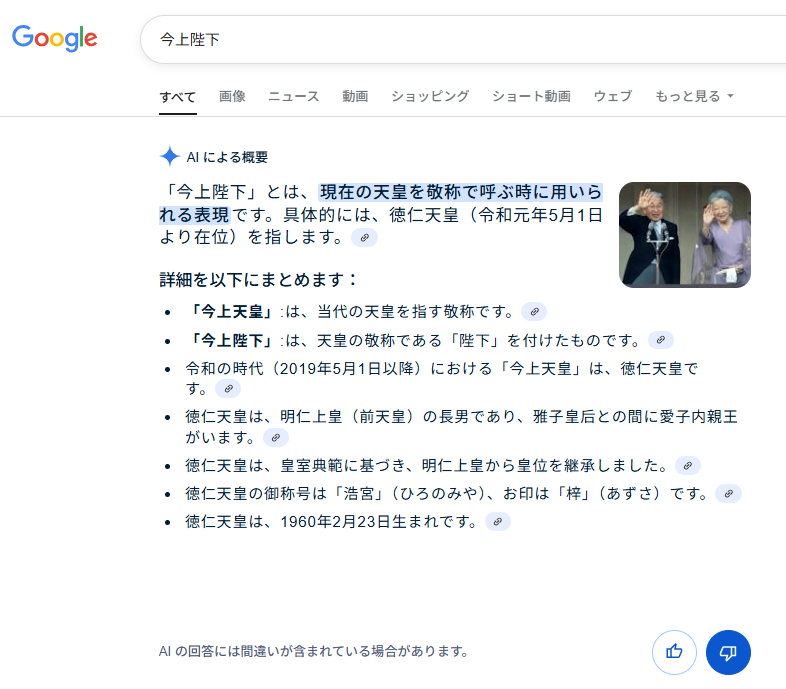Expand the もっと見る dropdown
This screenshot has width=786, height=689.
(x=694, y=96)
